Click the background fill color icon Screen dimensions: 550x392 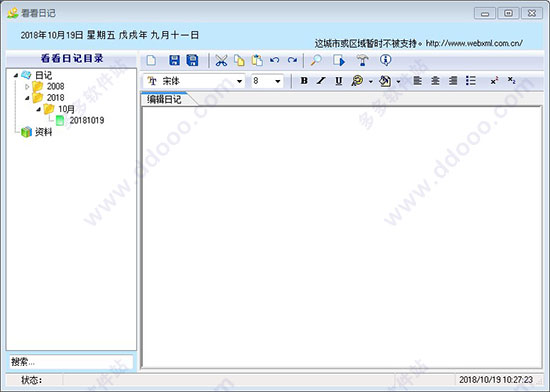(x=385, y=81)
